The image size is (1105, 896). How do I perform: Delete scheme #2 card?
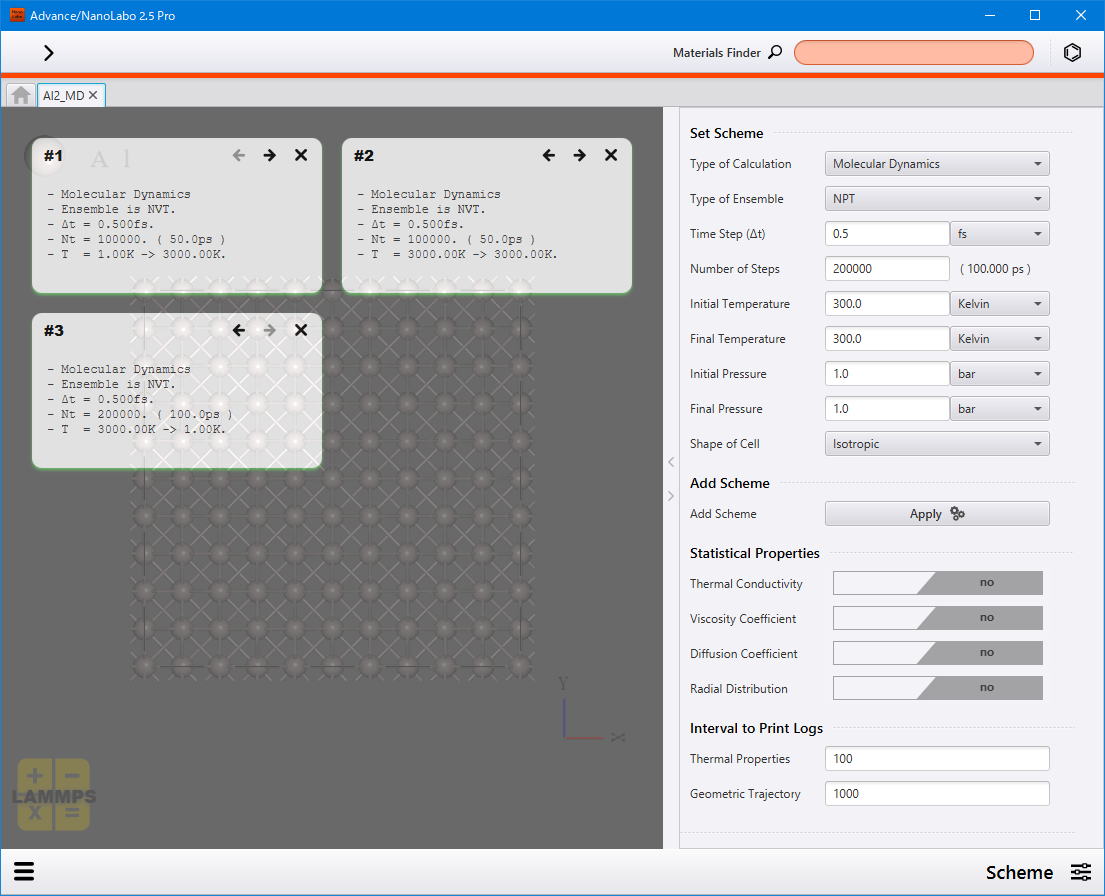611,155
